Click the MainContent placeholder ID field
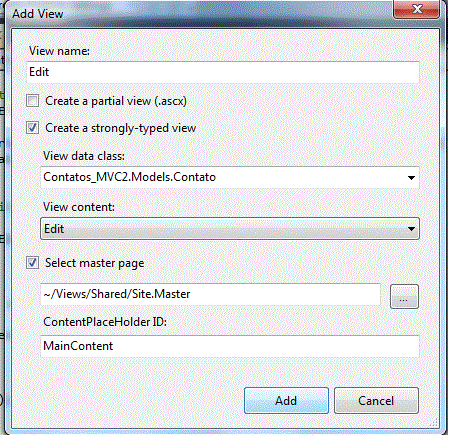The width and height of the screenshot is (451, 439). point(230,346)
